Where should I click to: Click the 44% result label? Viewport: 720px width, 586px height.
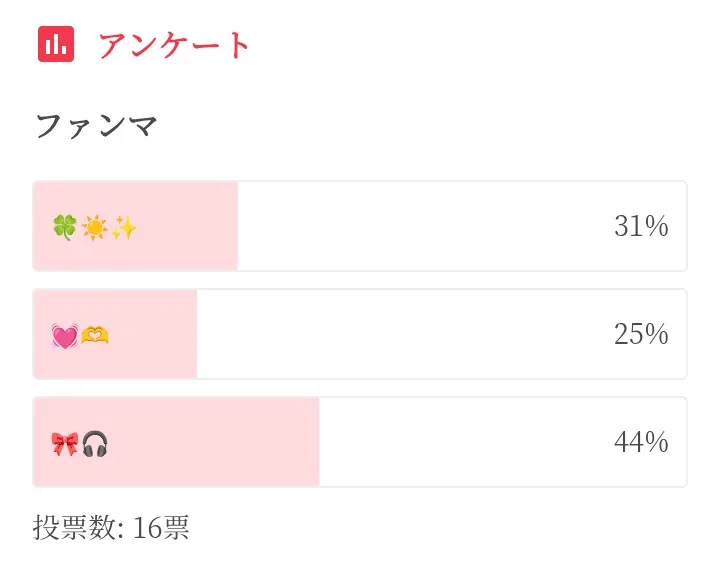(x=641, y=442)
